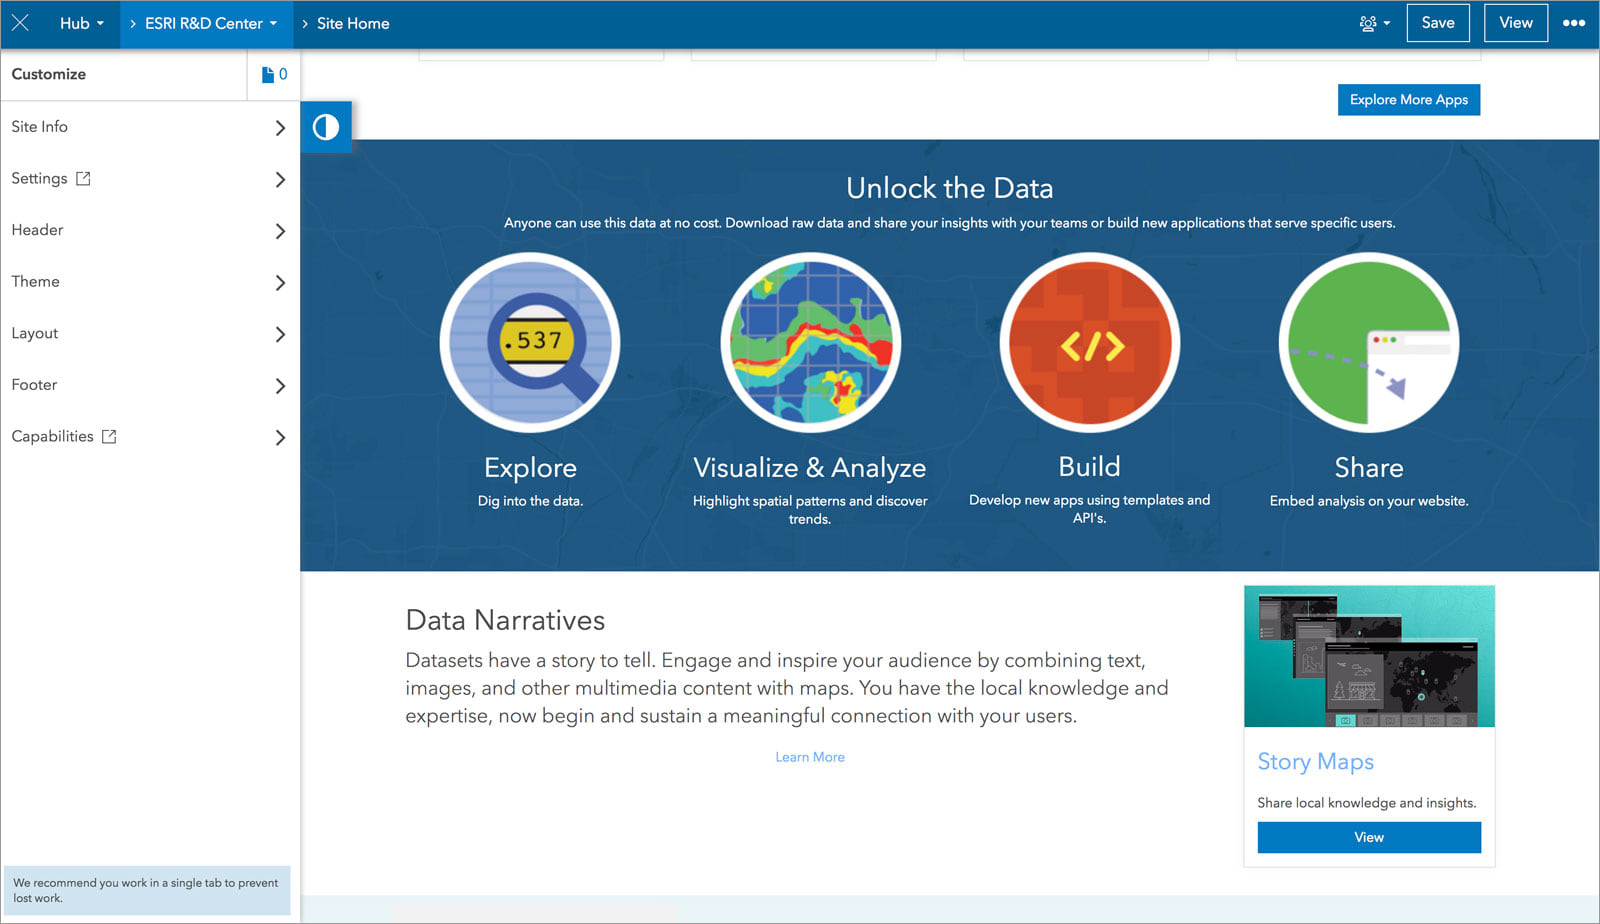
Task: Click the drafts document icon counter
Action: pyautogui.click(x=274, y=74)
